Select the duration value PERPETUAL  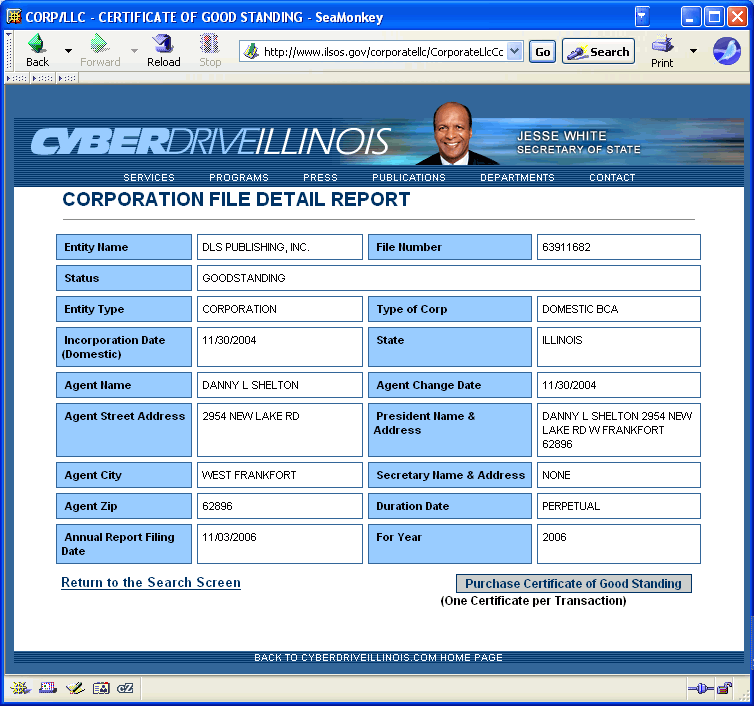pos(571,506)
